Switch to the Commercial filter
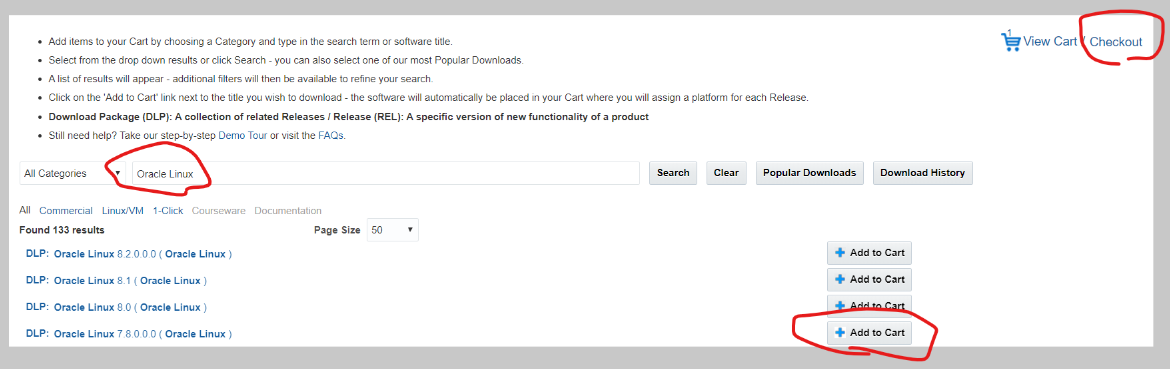 click(x=66, y=211)
